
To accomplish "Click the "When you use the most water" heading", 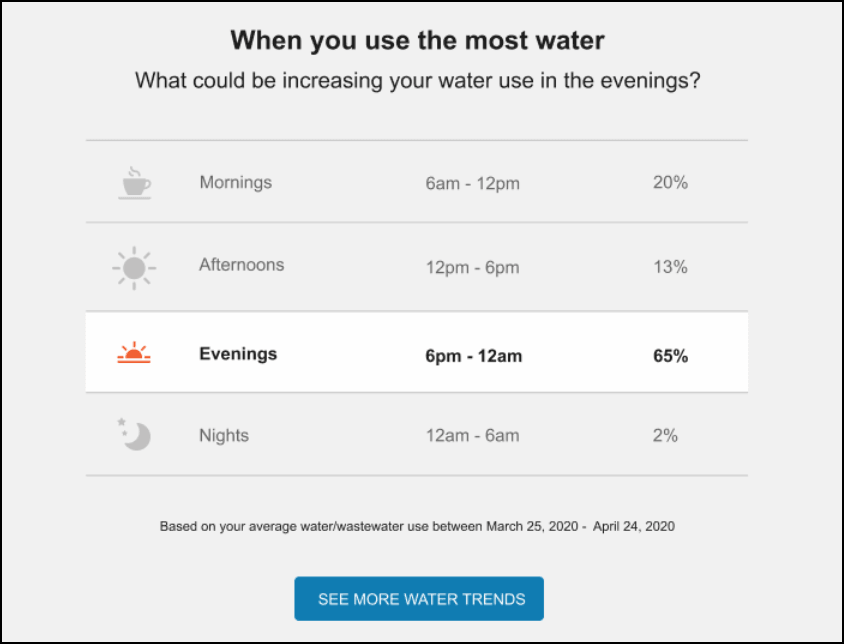I will coord(417,41).
